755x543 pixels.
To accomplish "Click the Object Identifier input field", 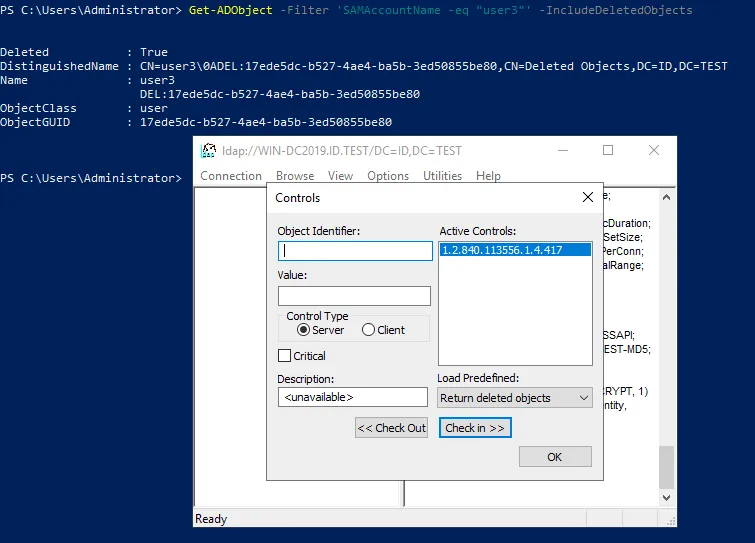I will (x=355, y=251).
